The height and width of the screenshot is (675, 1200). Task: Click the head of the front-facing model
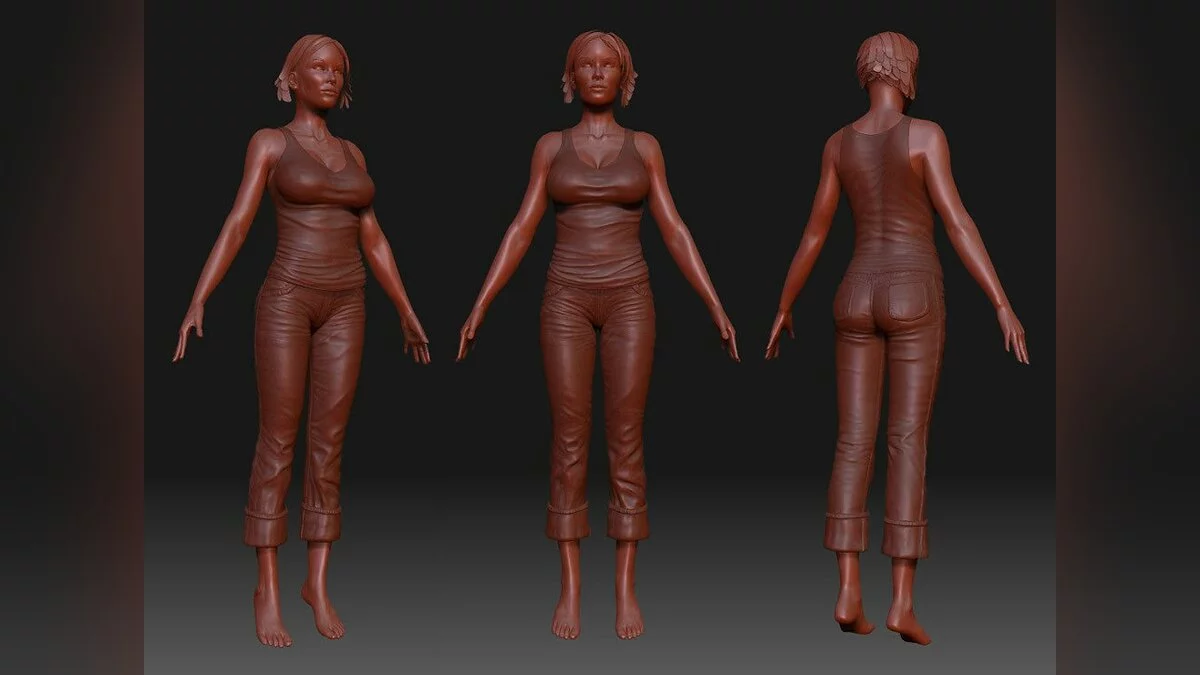(x=598, y=70)
